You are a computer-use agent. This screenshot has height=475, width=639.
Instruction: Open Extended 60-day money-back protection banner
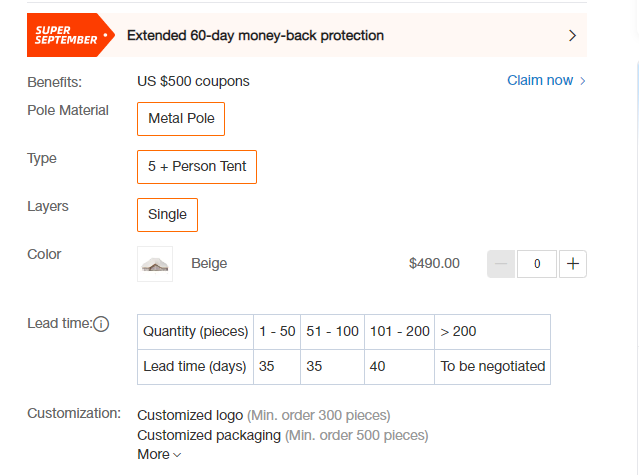pos(307,35)
